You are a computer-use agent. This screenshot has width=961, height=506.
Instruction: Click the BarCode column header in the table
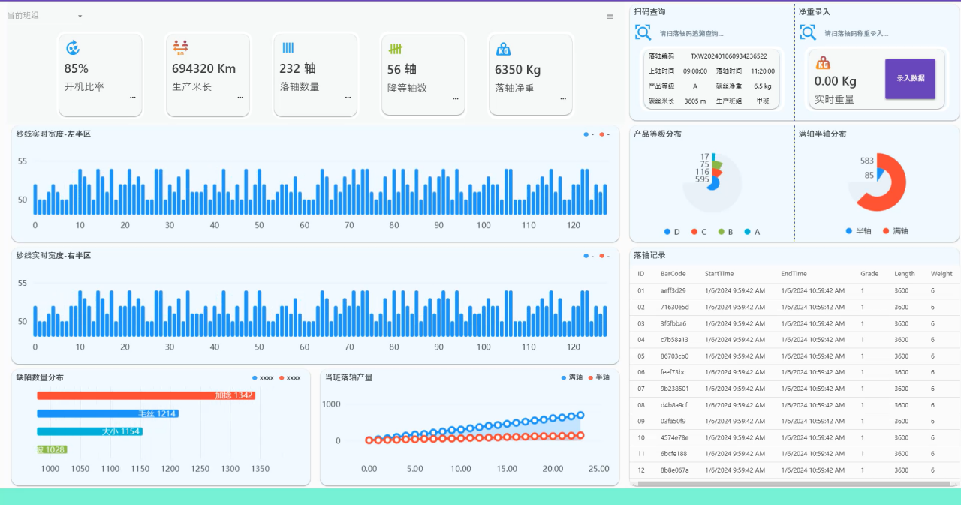672,273
